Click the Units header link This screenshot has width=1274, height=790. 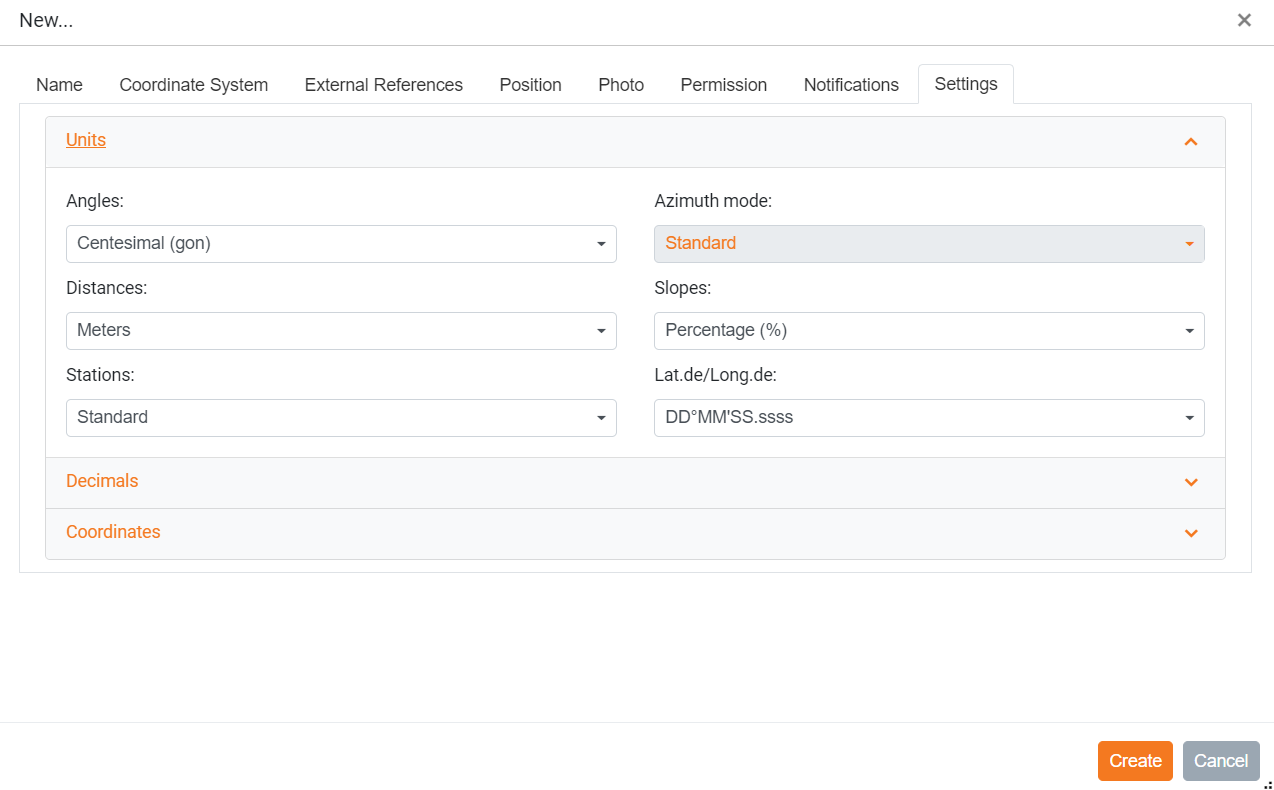point(86,140)
